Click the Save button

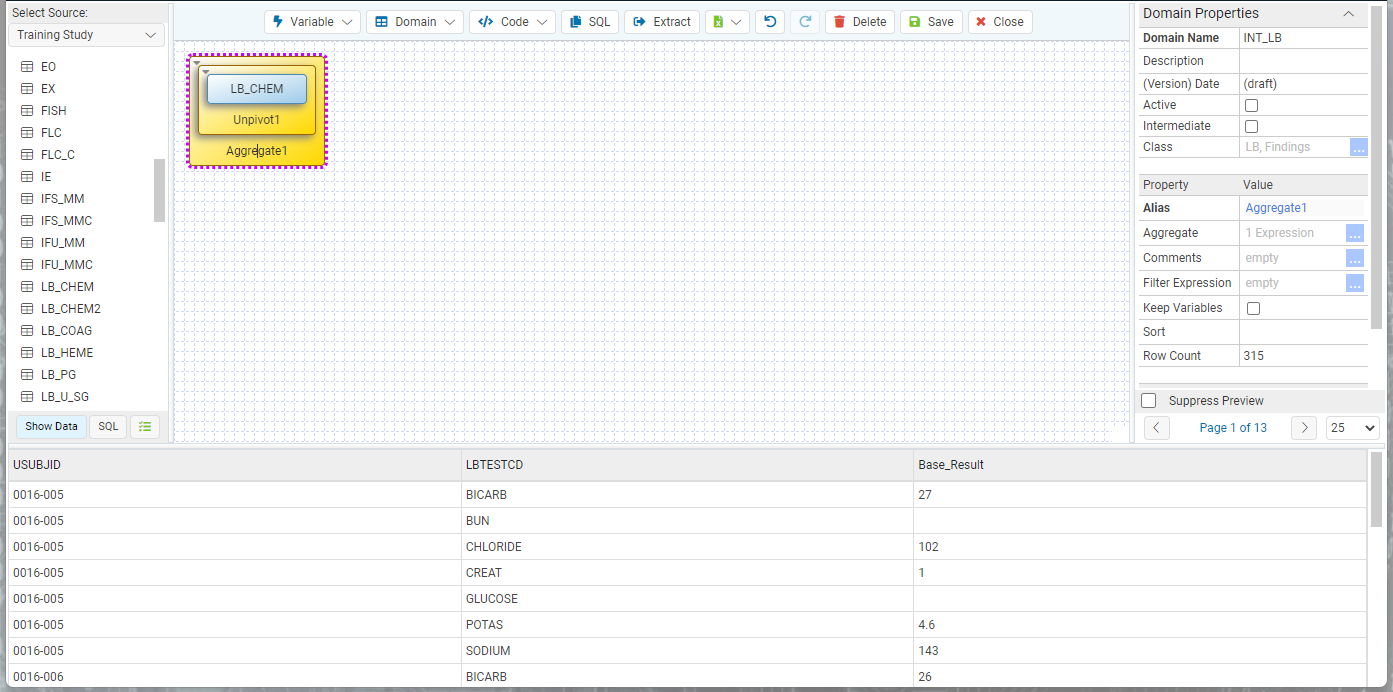(931, 22)
